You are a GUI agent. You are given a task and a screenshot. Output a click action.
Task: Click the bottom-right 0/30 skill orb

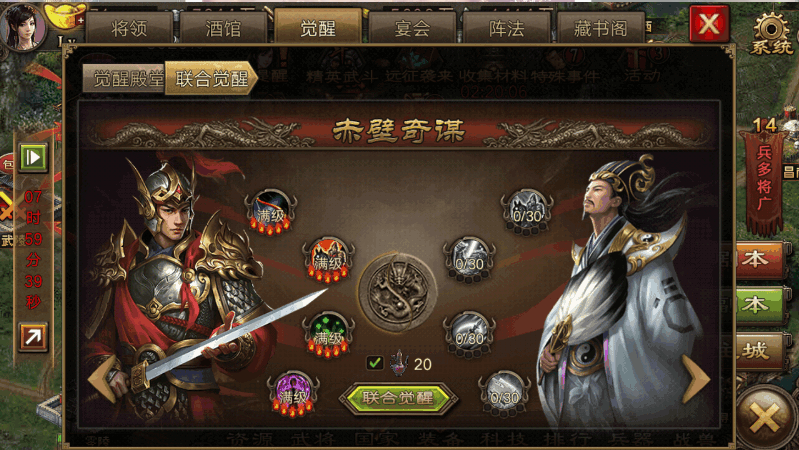pyautogui.click(x=504, y=394)
